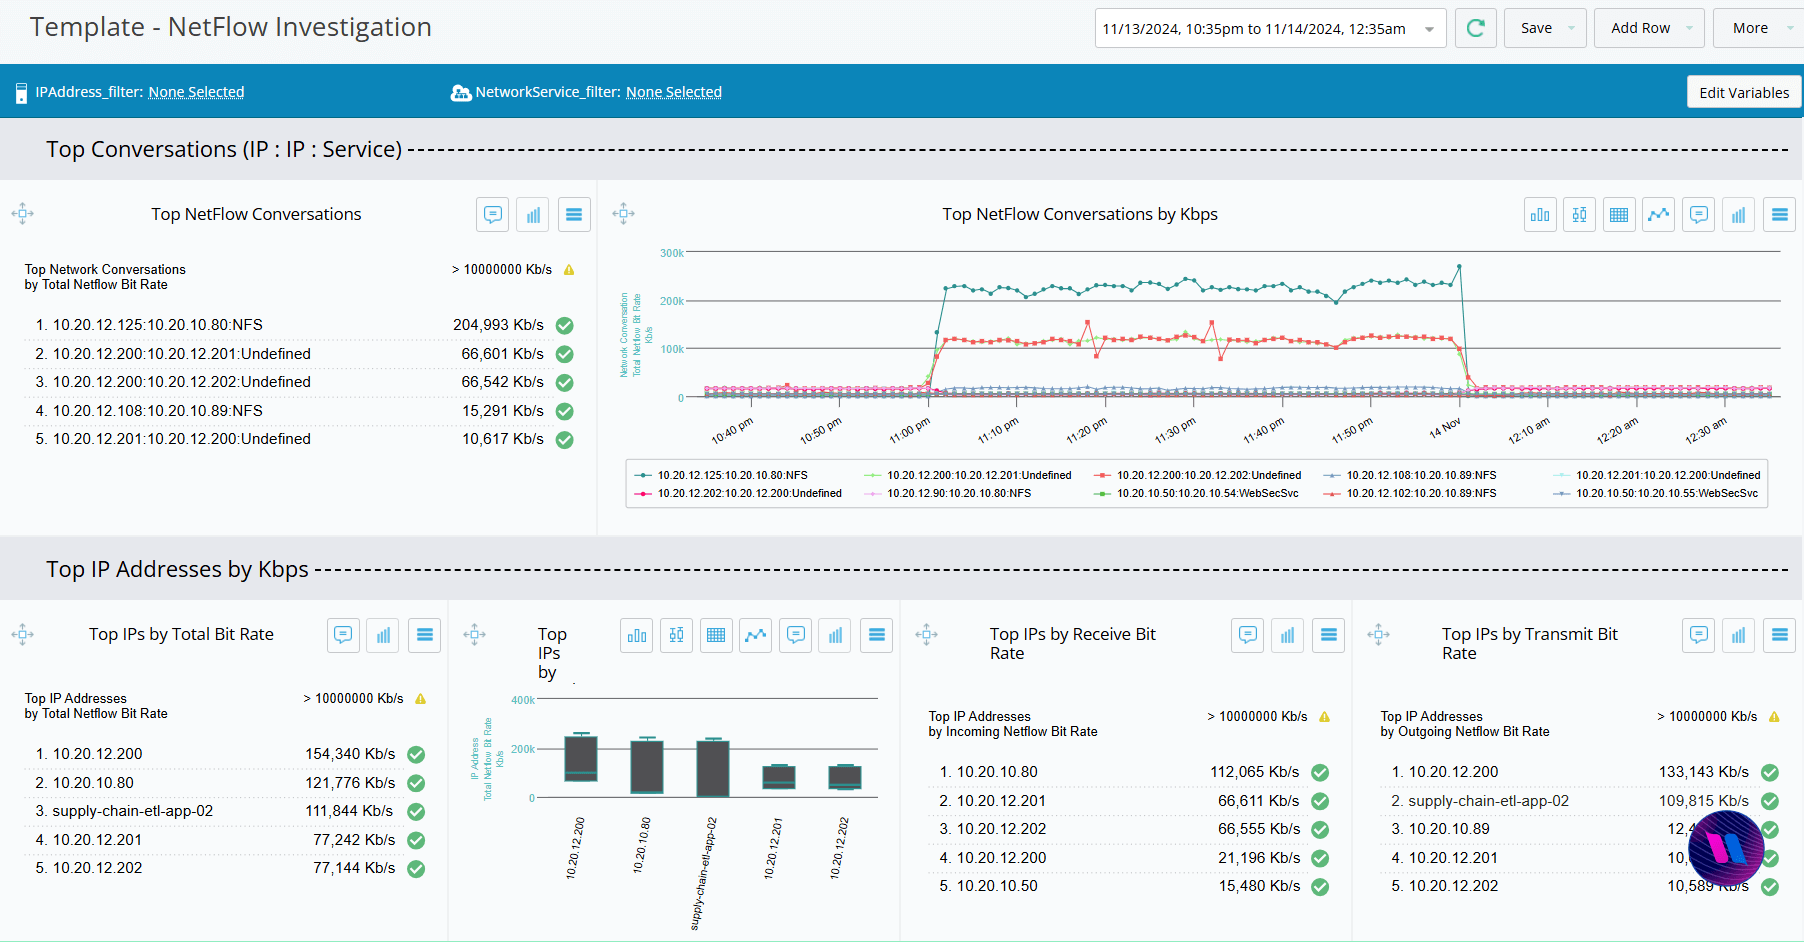Toggle 10.20.10.50:10.20.10.54:WebSecSvc legend series
This screenshot has height=942, width=1804.
pos(1207,494)
